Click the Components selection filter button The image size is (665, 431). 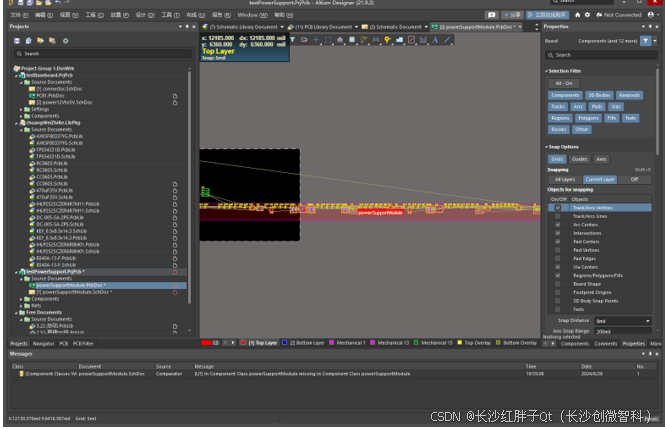566,95
